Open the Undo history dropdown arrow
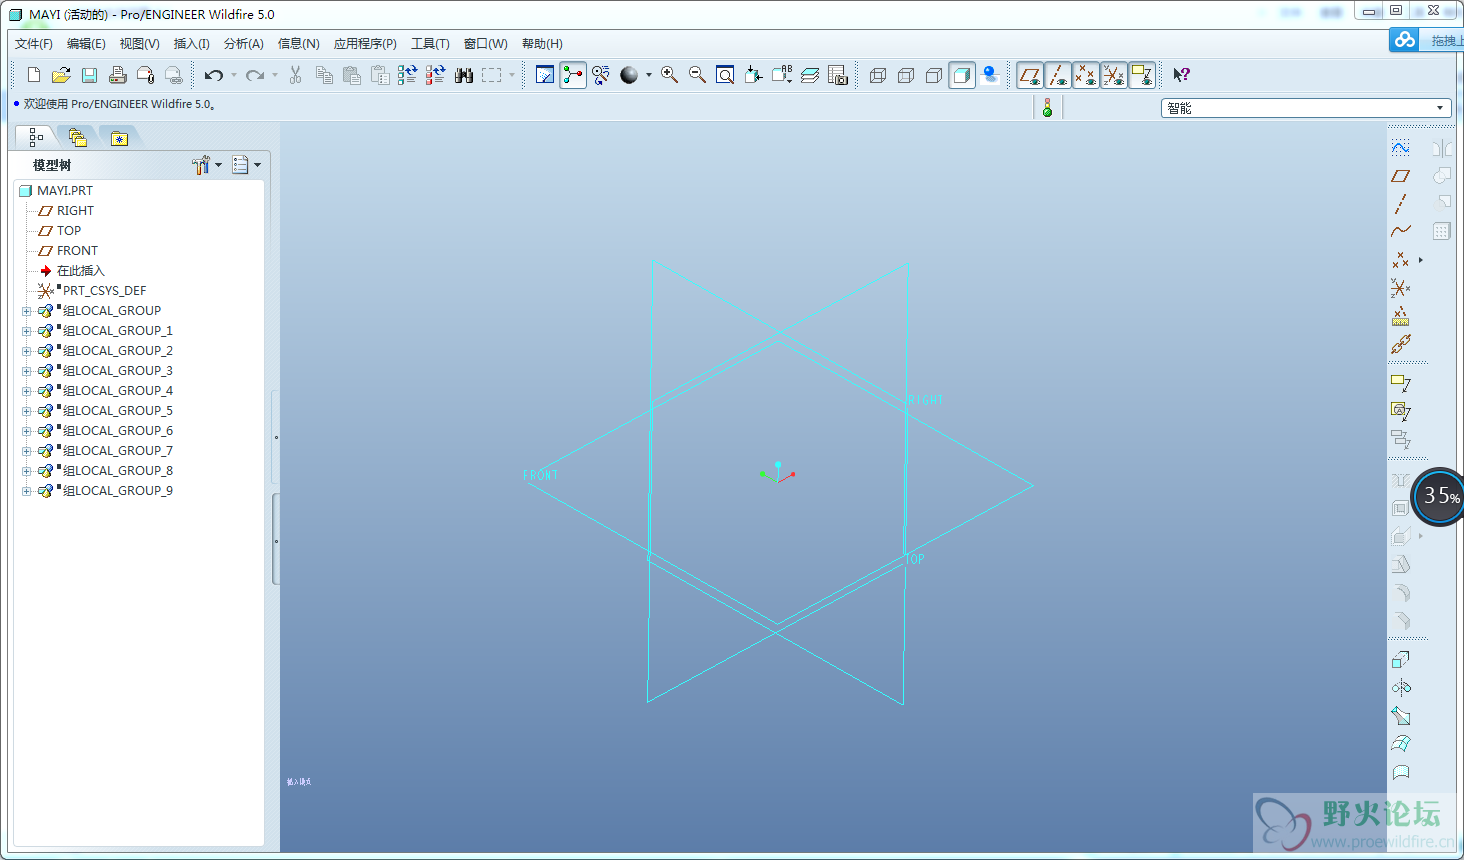1464x860 pixels. click(233, 75)
